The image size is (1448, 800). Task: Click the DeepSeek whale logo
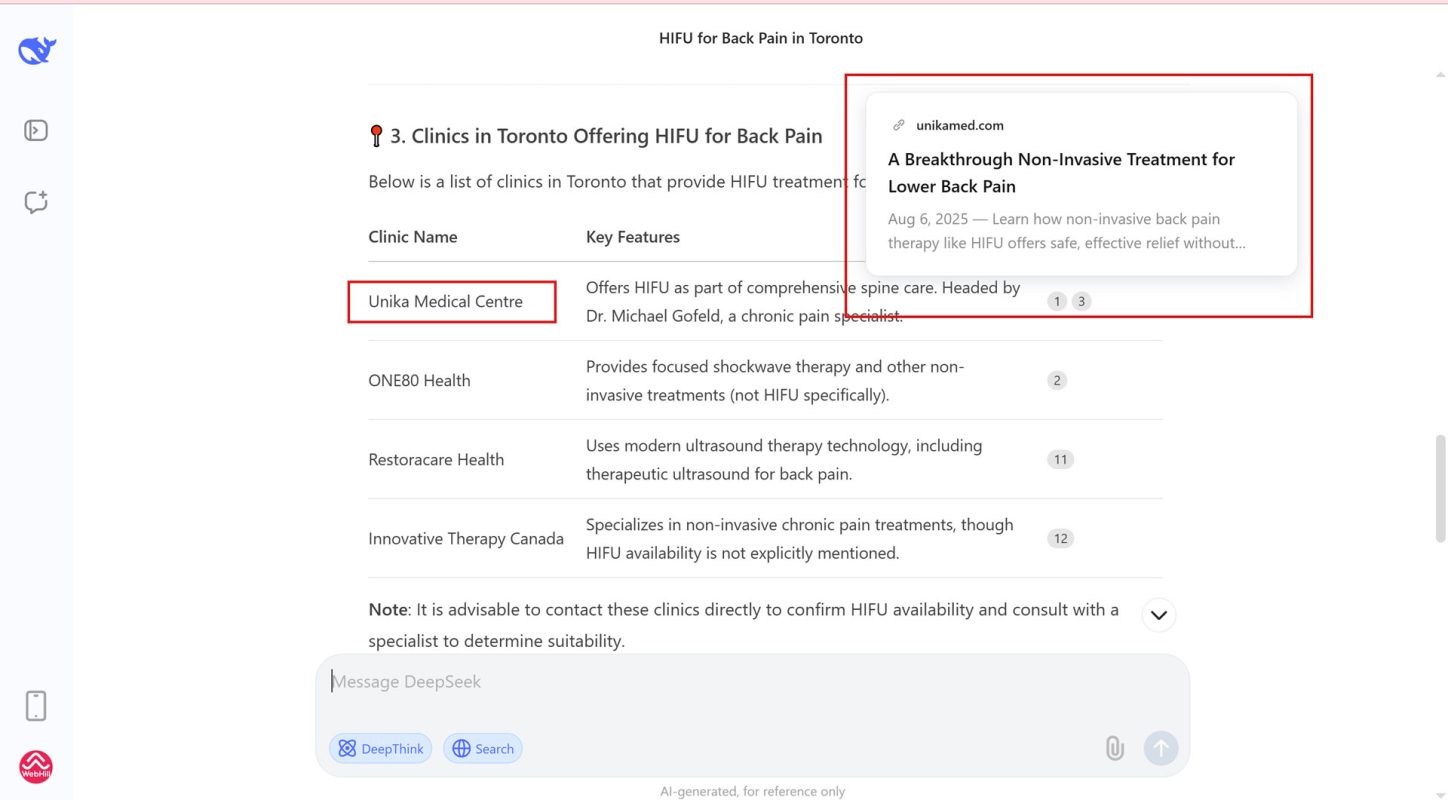36,49
